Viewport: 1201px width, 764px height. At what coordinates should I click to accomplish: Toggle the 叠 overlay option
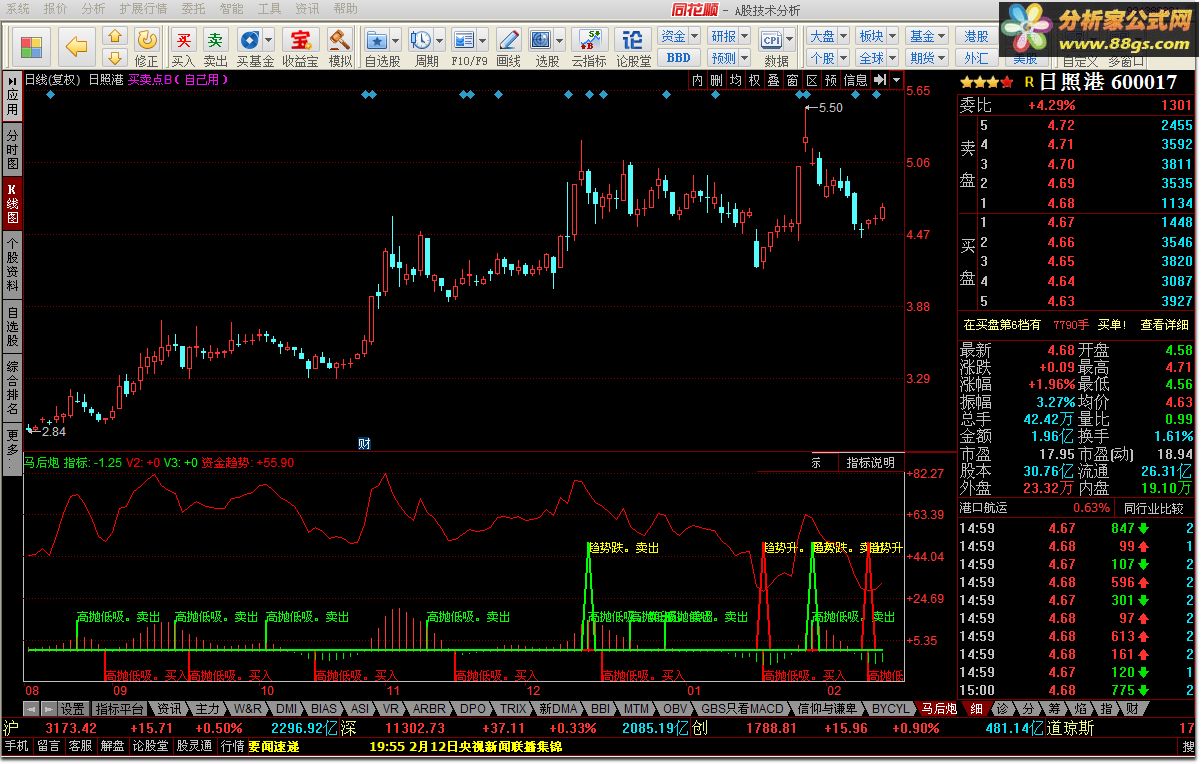point(773,80)
